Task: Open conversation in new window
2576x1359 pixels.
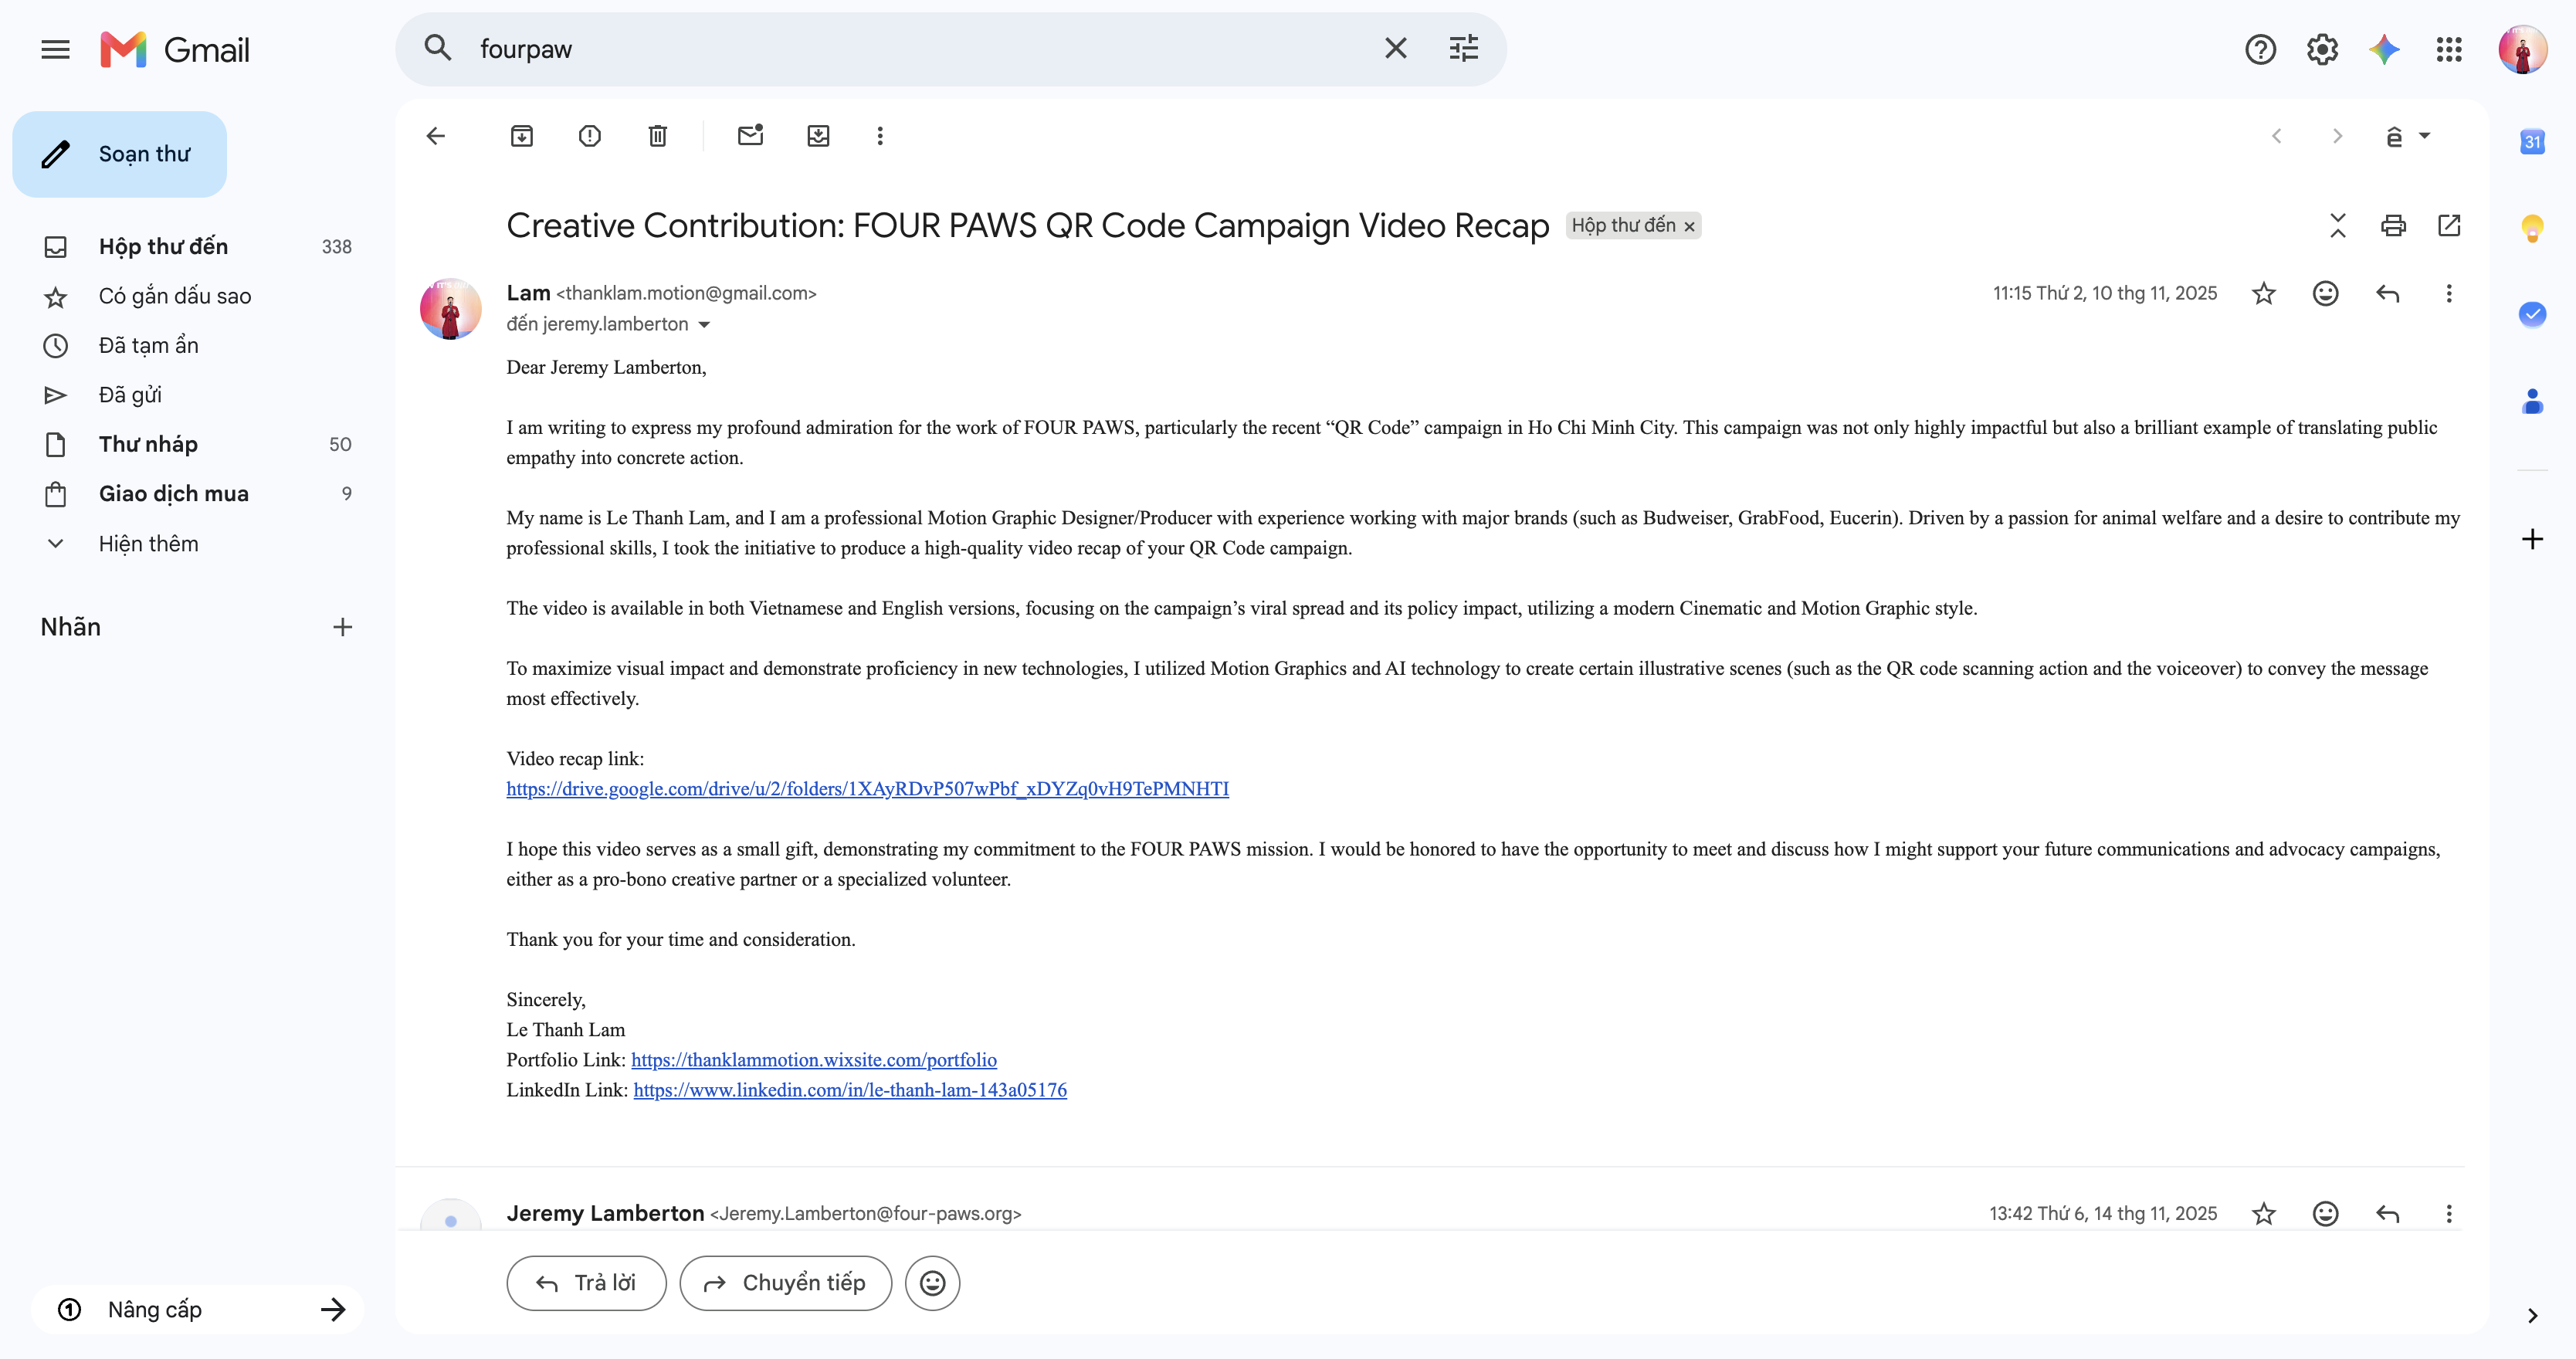Action: point(2449,226)
